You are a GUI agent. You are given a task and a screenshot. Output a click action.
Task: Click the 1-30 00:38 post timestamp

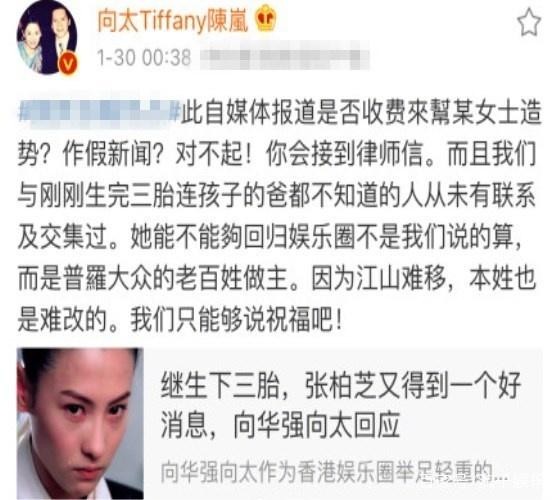(144, 57)
